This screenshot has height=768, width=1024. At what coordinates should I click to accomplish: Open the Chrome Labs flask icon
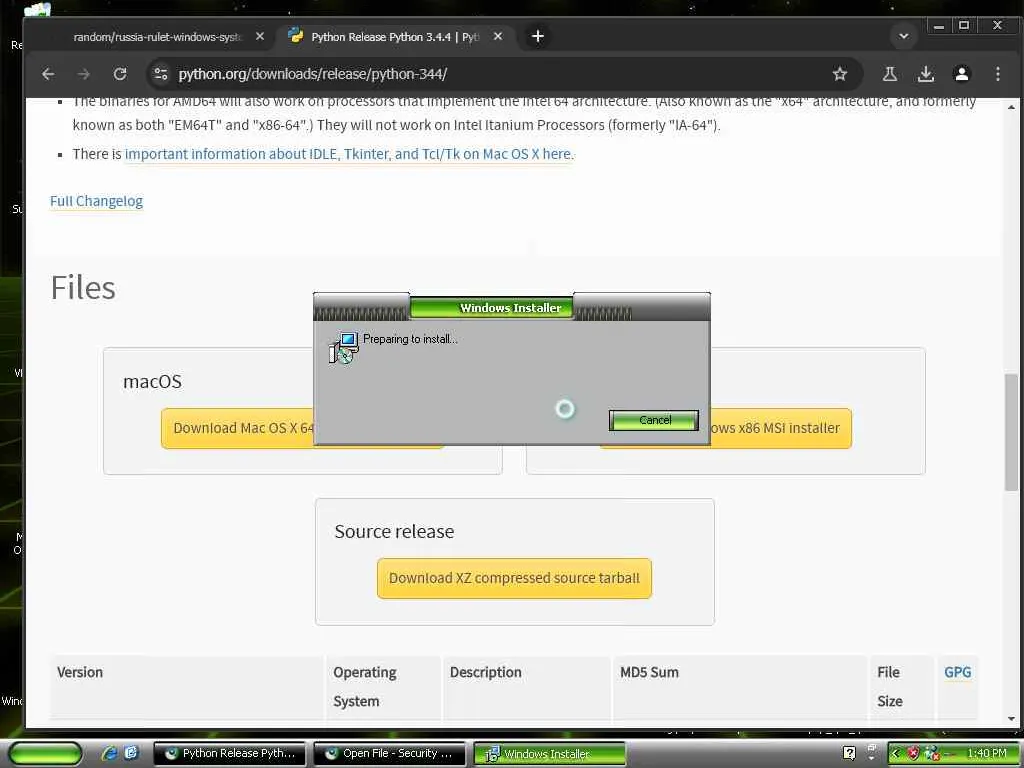889,74
